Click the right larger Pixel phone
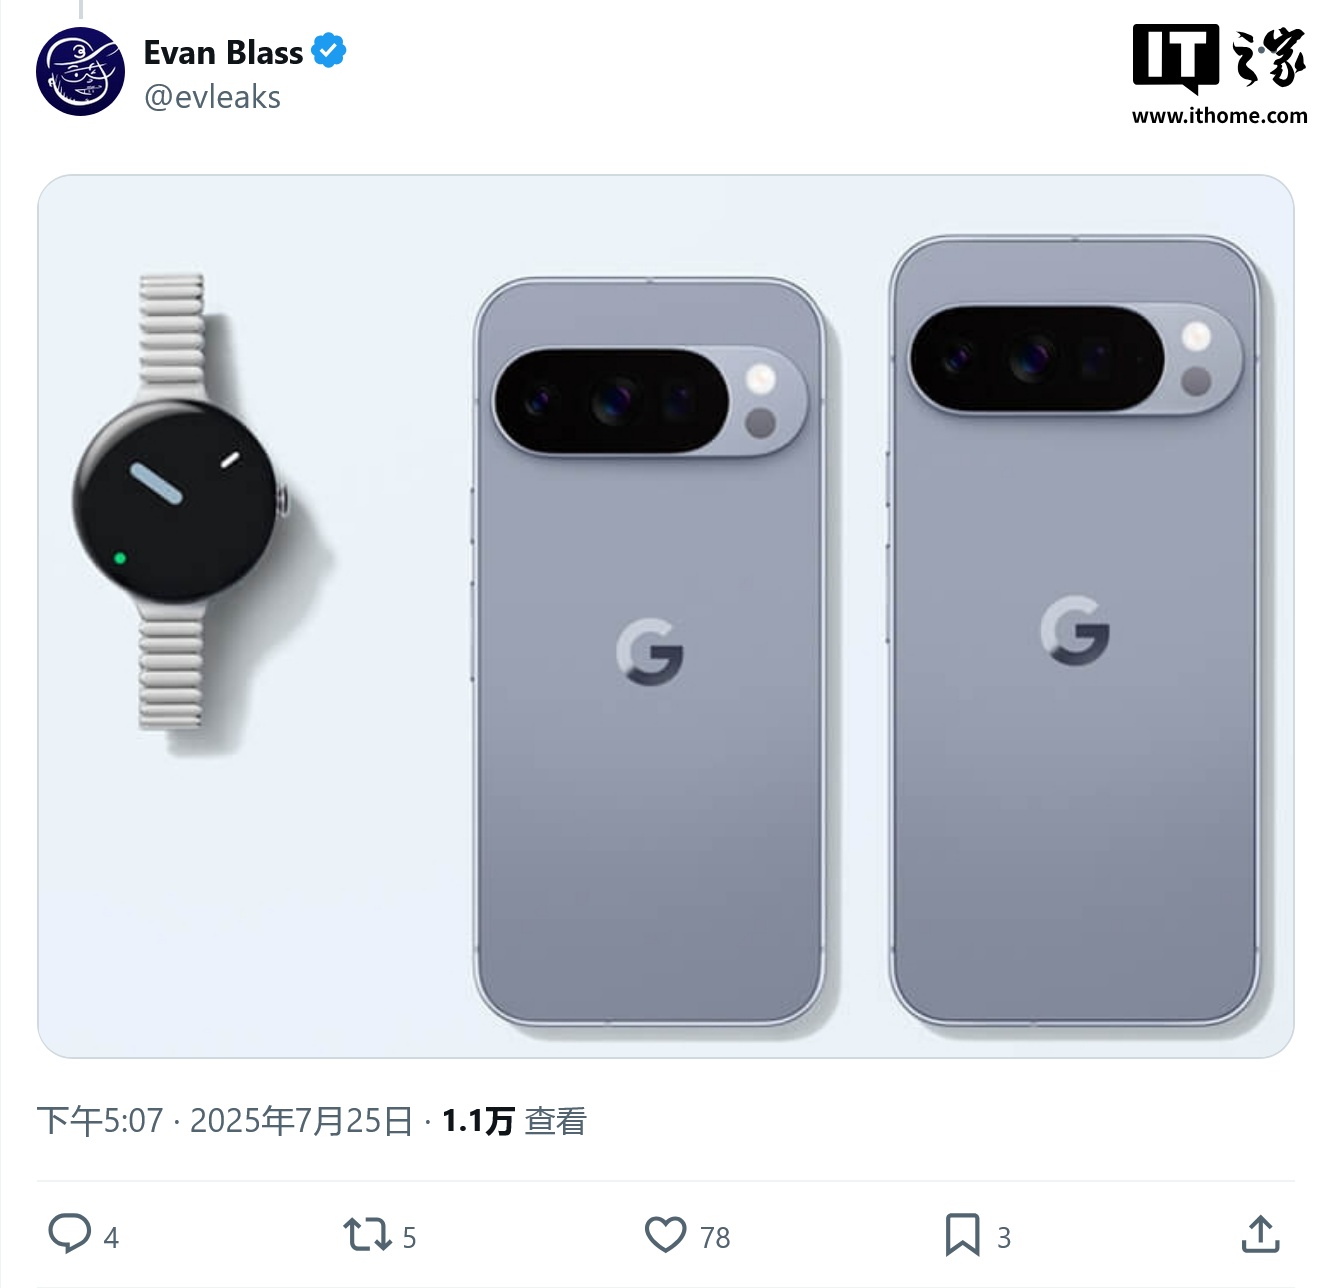Viewport: 1328px width, 1288px height. coord(1074,632)
